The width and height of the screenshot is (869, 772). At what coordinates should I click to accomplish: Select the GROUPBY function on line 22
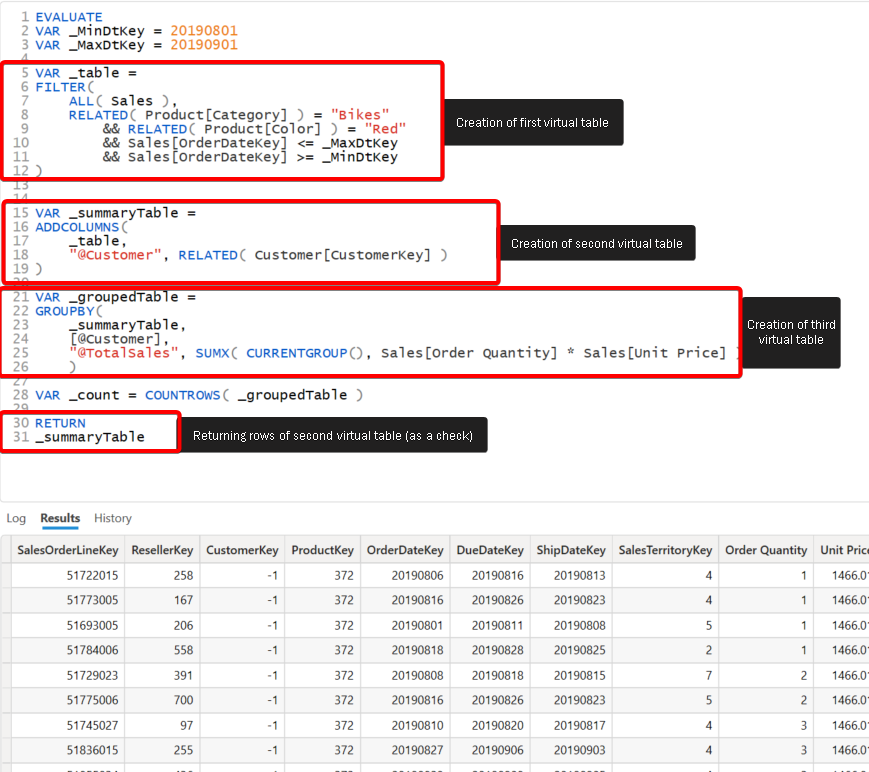point(66,310)
